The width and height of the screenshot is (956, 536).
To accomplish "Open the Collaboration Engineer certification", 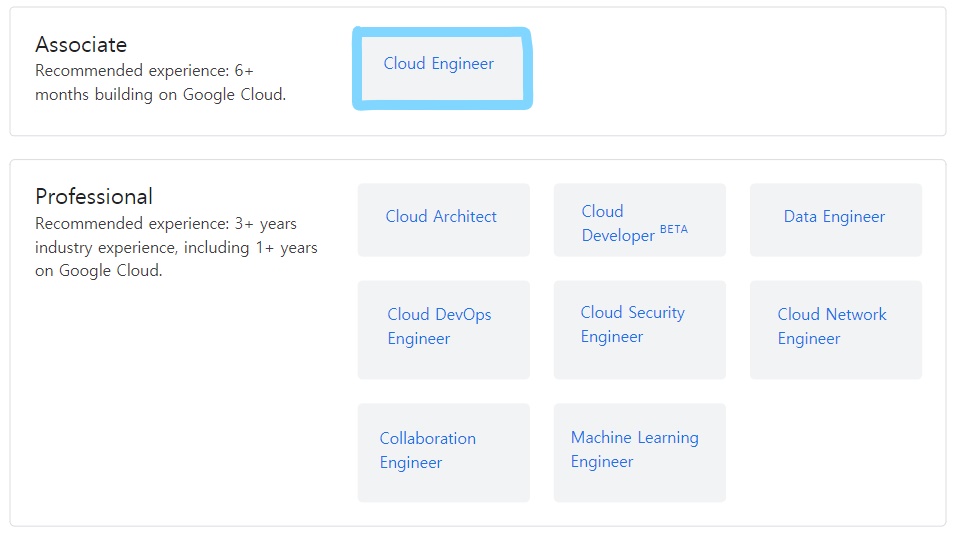I will click(x=443, y=452).
